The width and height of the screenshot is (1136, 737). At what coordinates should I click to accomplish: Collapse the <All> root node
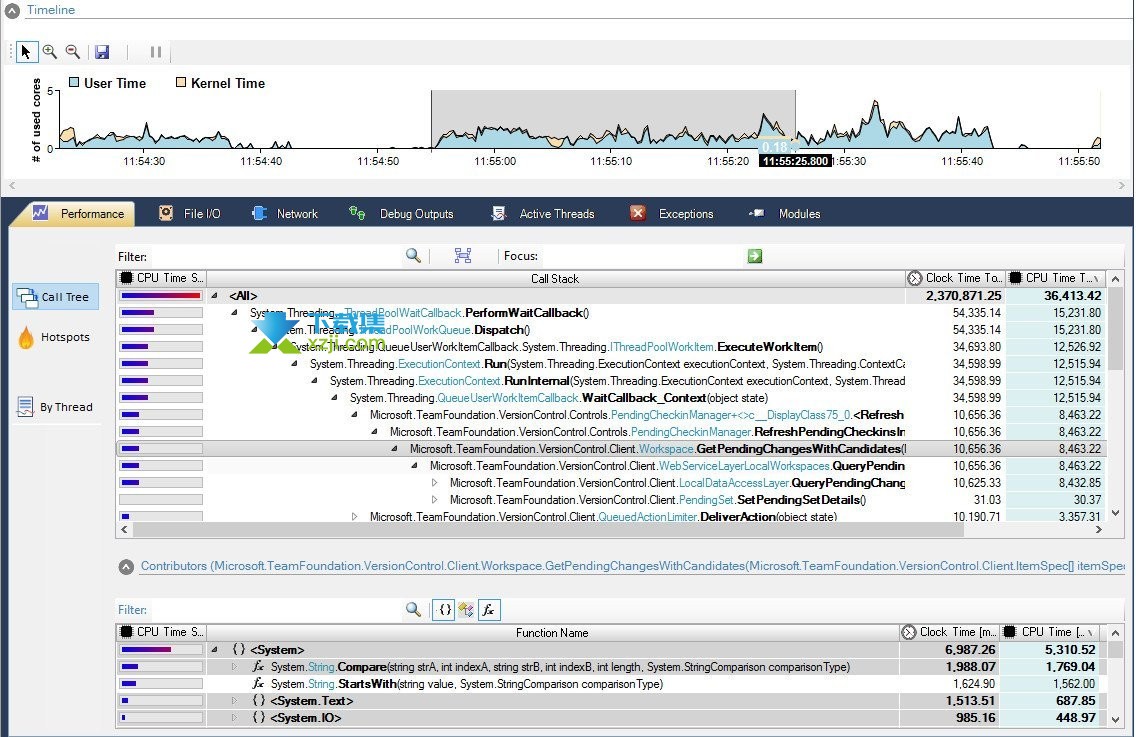pyautogui.click(x=214, y=296)
